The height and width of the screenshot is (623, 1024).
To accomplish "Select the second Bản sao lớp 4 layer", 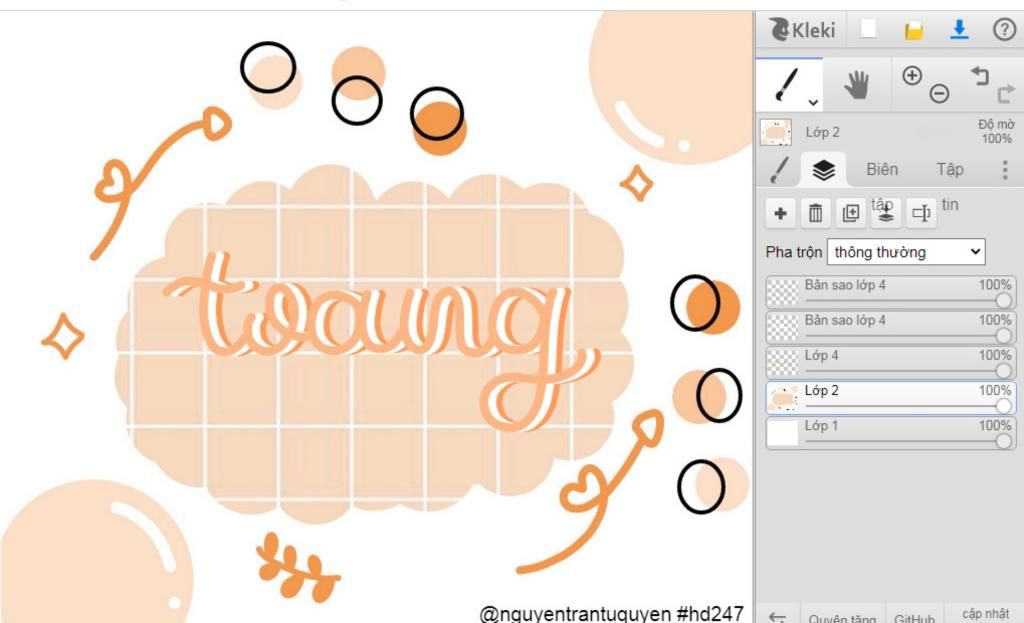I will point(891,327).
